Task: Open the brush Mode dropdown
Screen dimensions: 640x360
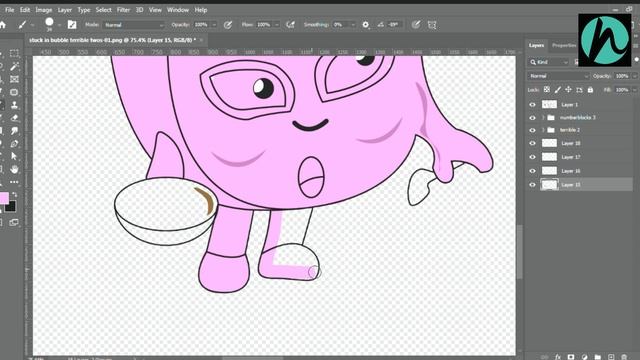Action: pos(133,25)
